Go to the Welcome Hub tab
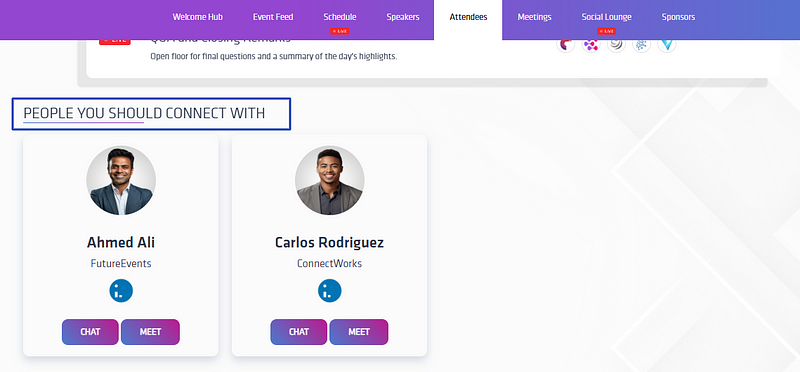The height and width of the screenshot is (372, 800). coord(197,17)
